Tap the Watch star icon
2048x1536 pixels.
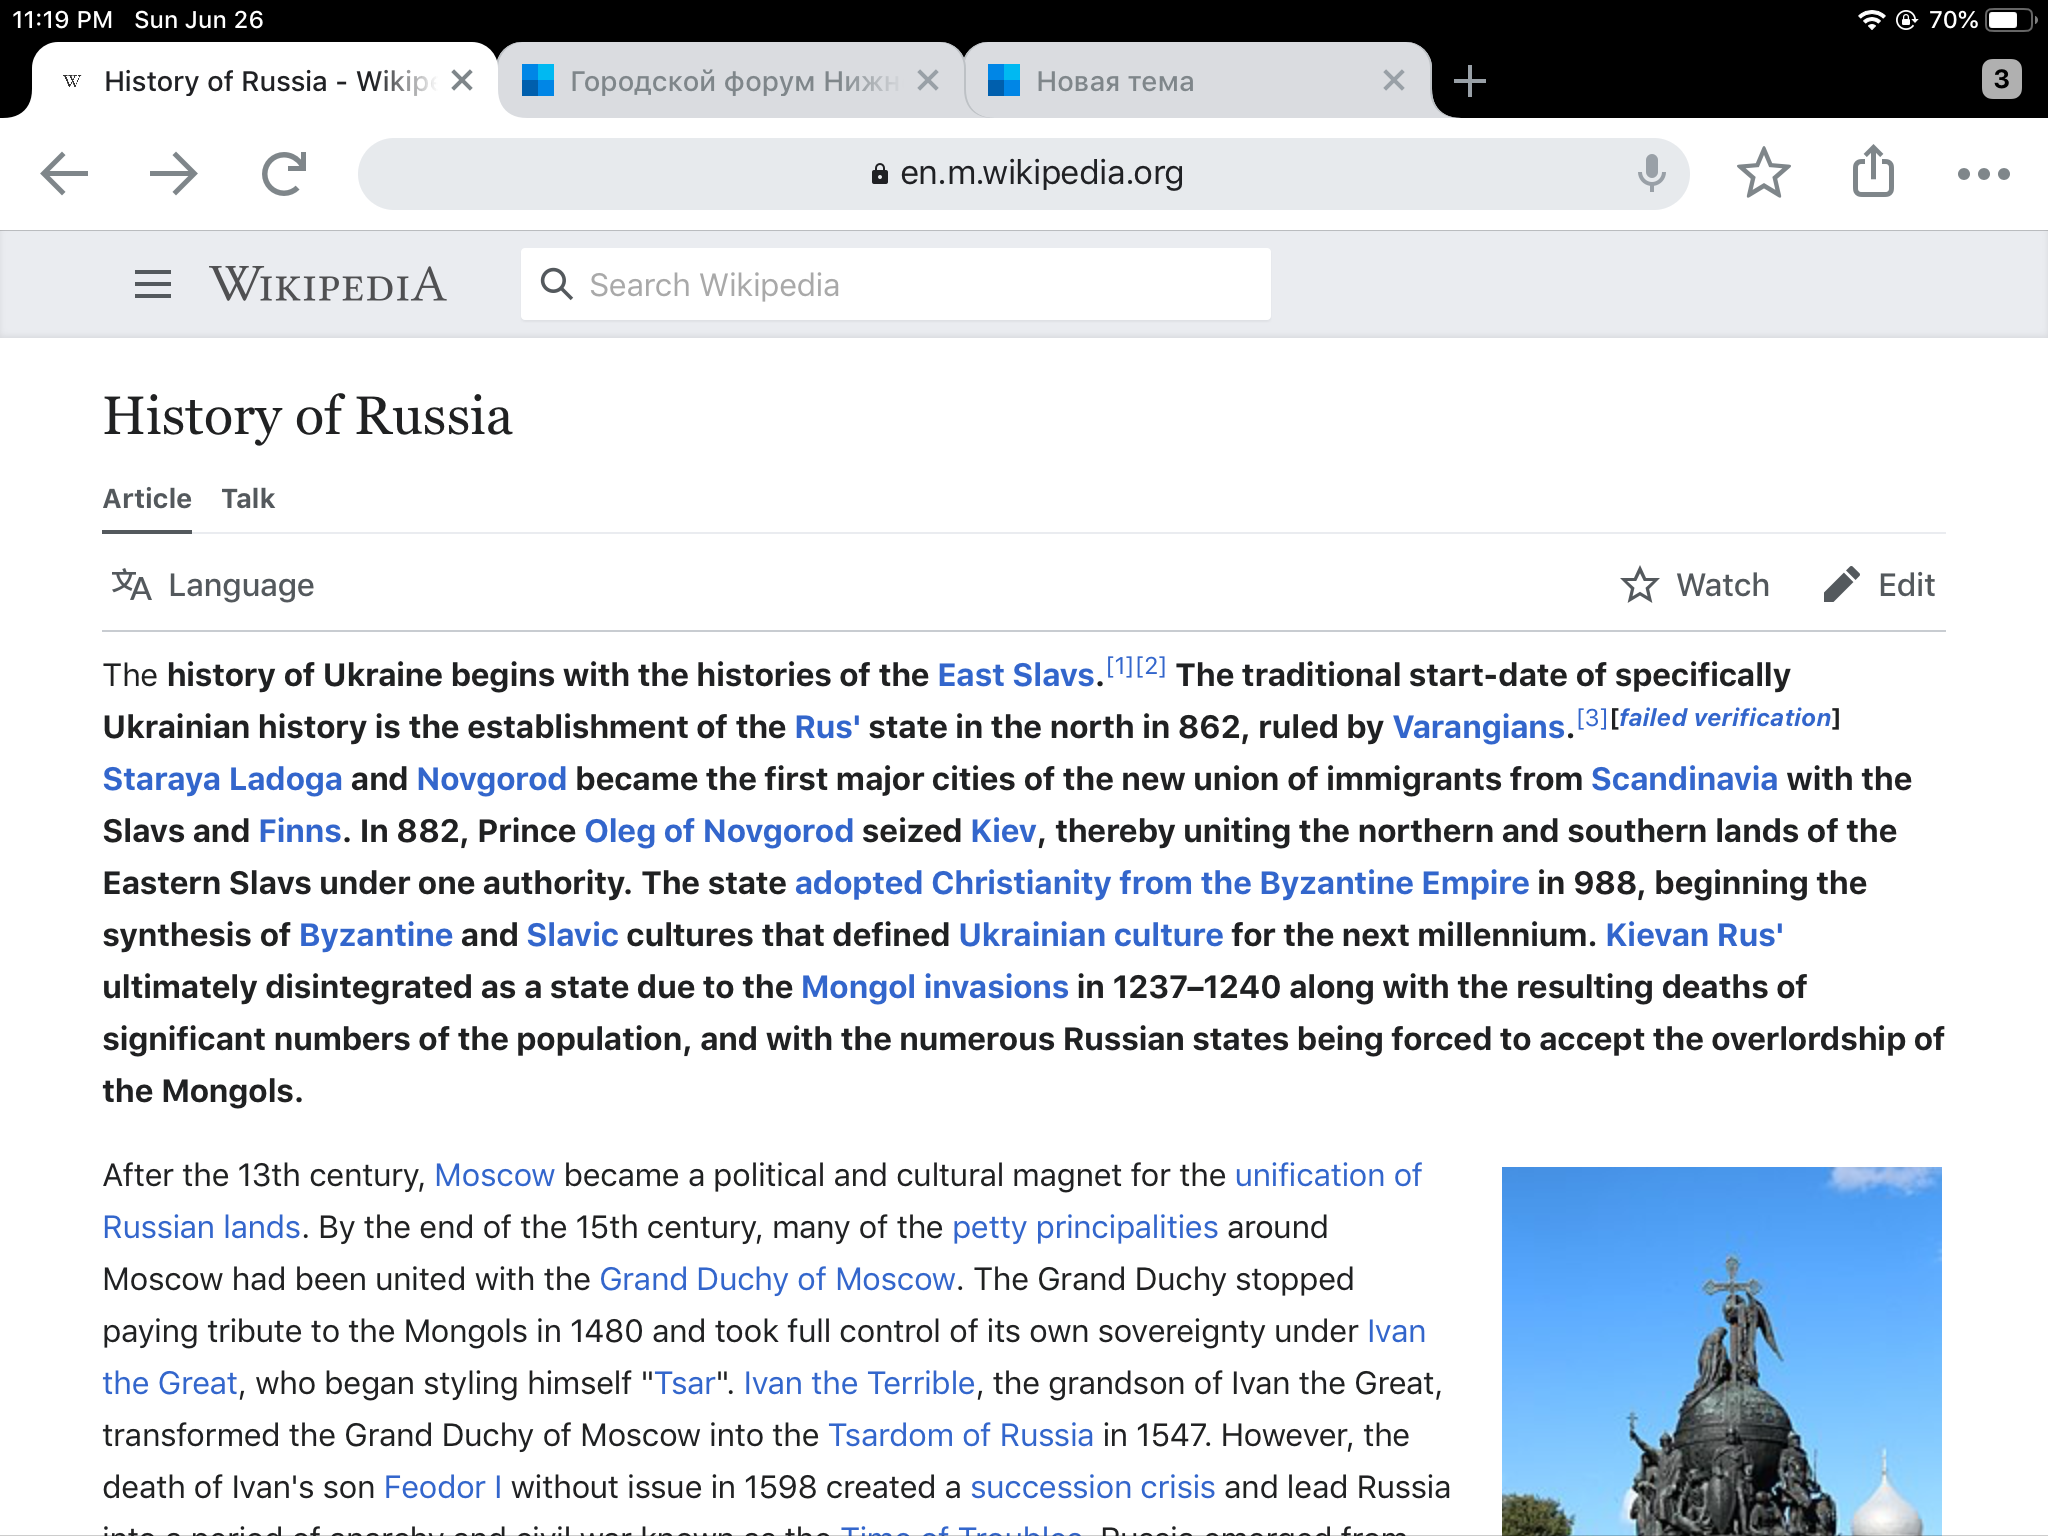1639,585
